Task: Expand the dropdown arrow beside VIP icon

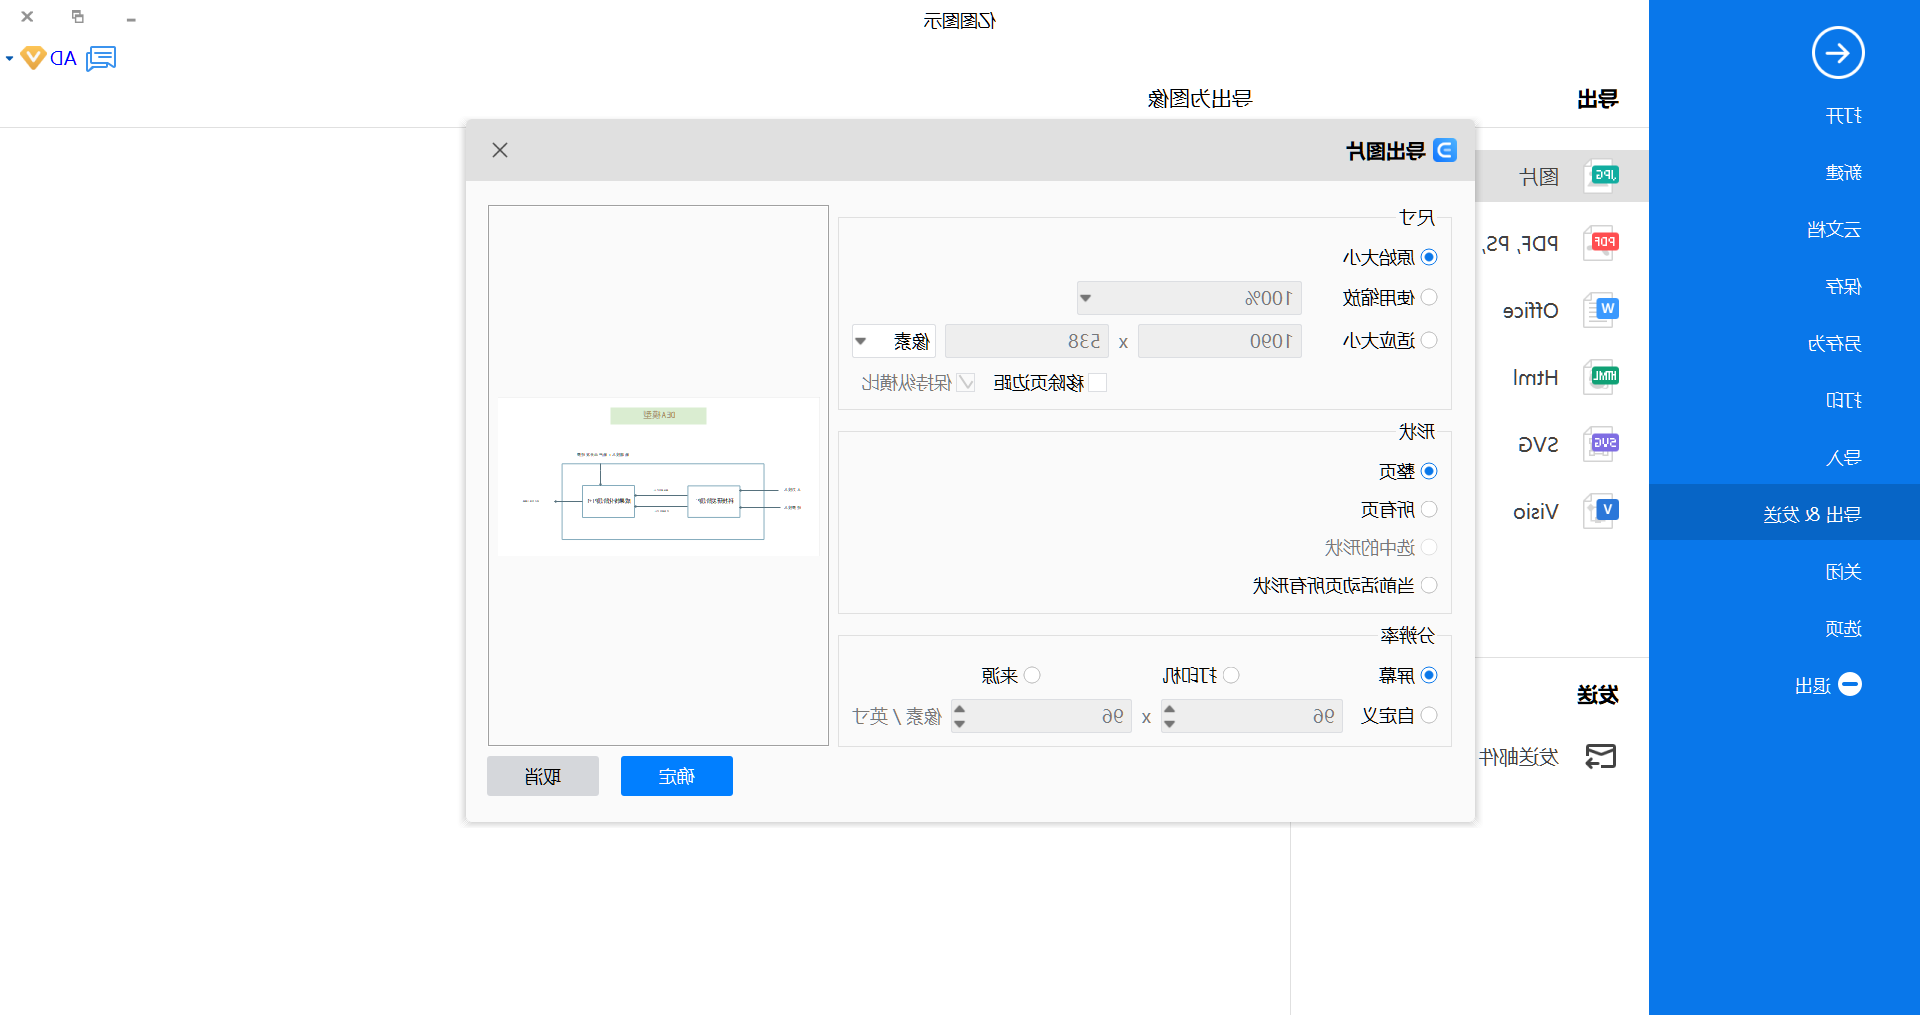Action: coord(9,59)
